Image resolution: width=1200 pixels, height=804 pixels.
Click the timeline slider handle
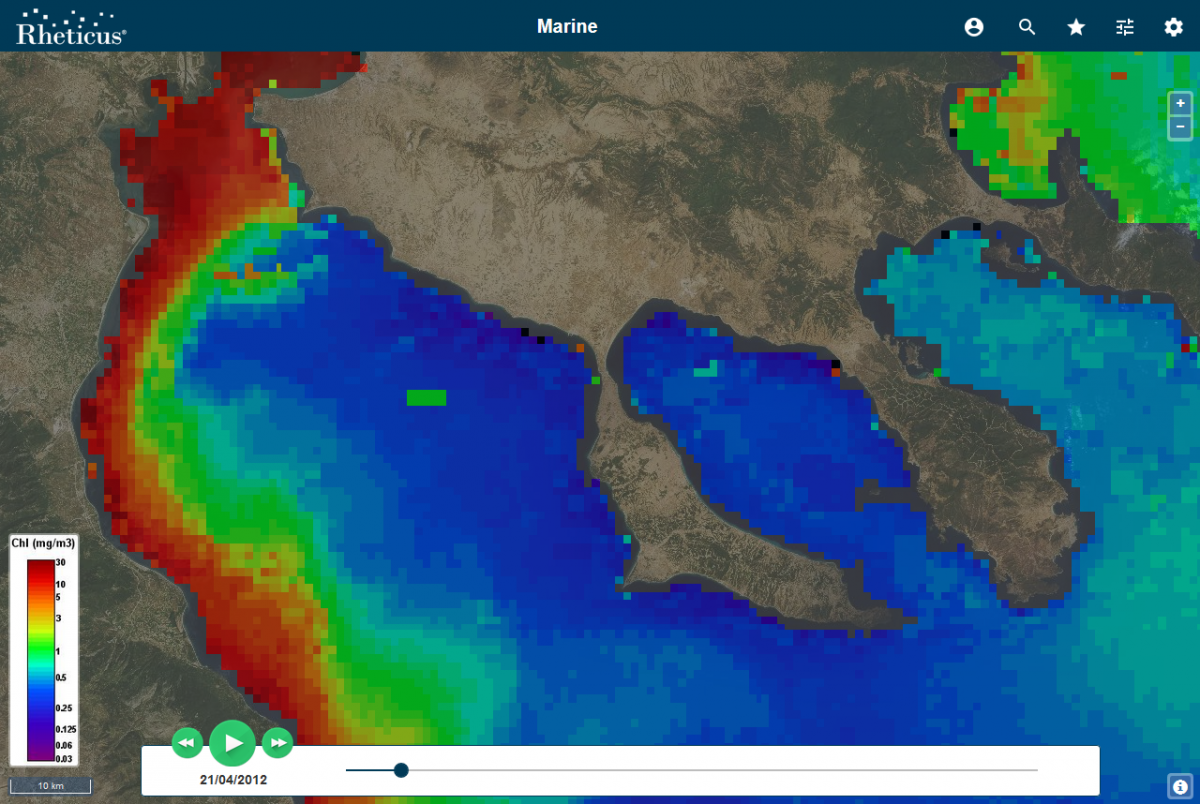point(401,770)
